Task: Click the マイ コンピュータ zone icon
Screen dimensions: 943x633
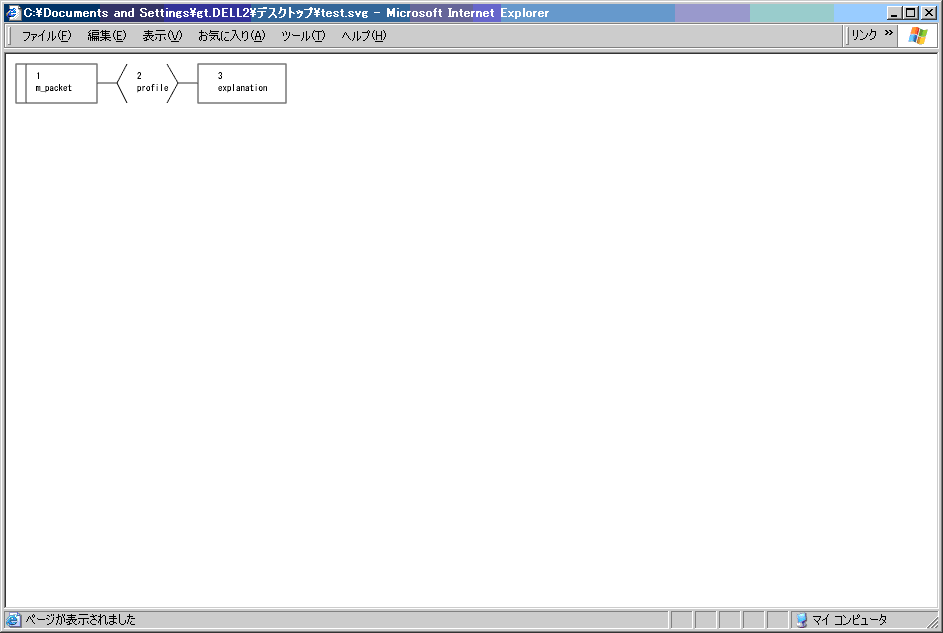Action: [801, 620]
